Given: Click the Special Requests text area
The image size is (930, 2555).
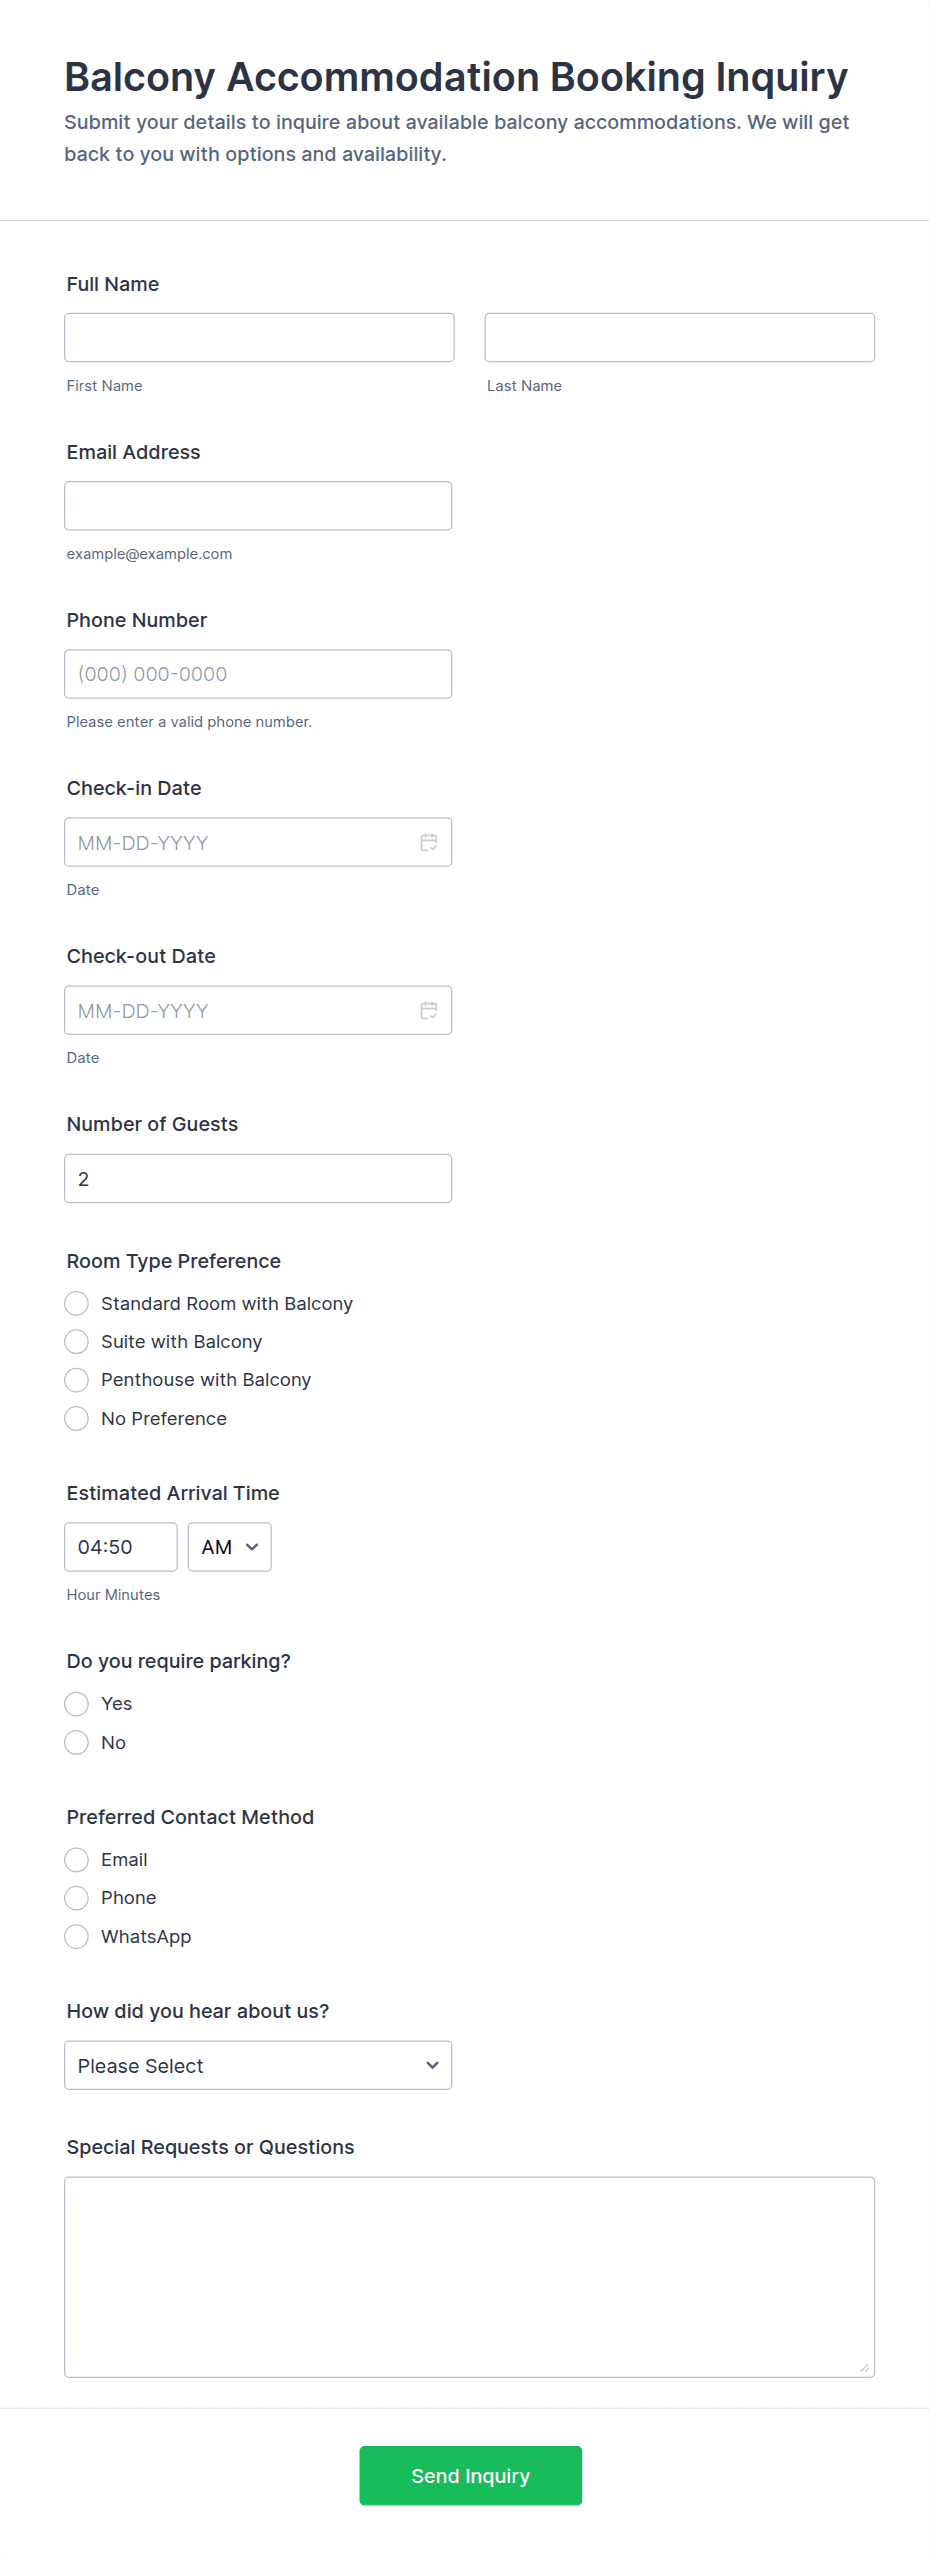Looking at the screenshot, I should coord(469,2276).
